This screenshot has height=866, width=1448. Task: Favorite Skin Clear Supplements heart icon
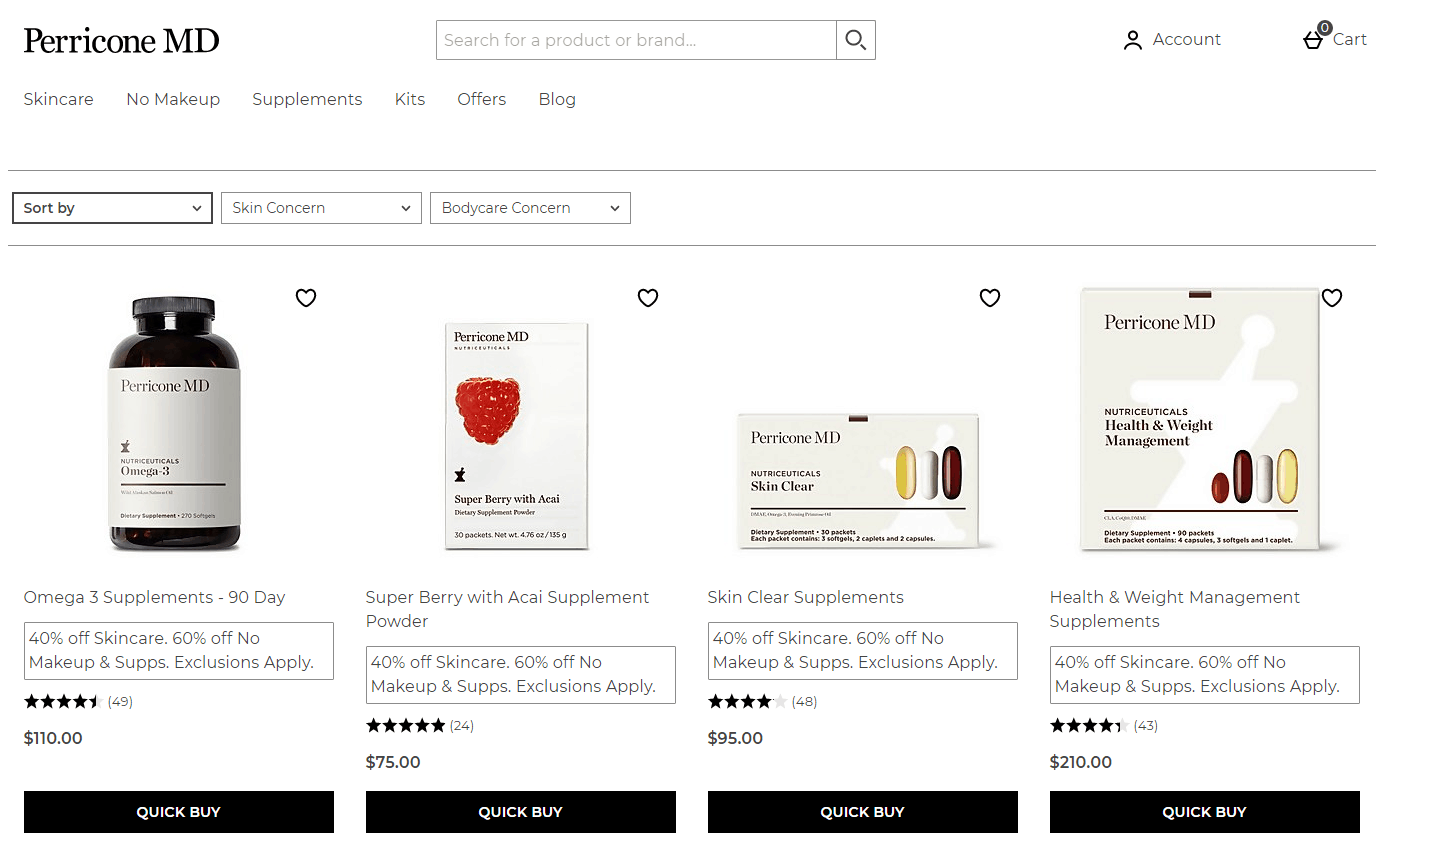click(990, 298)
